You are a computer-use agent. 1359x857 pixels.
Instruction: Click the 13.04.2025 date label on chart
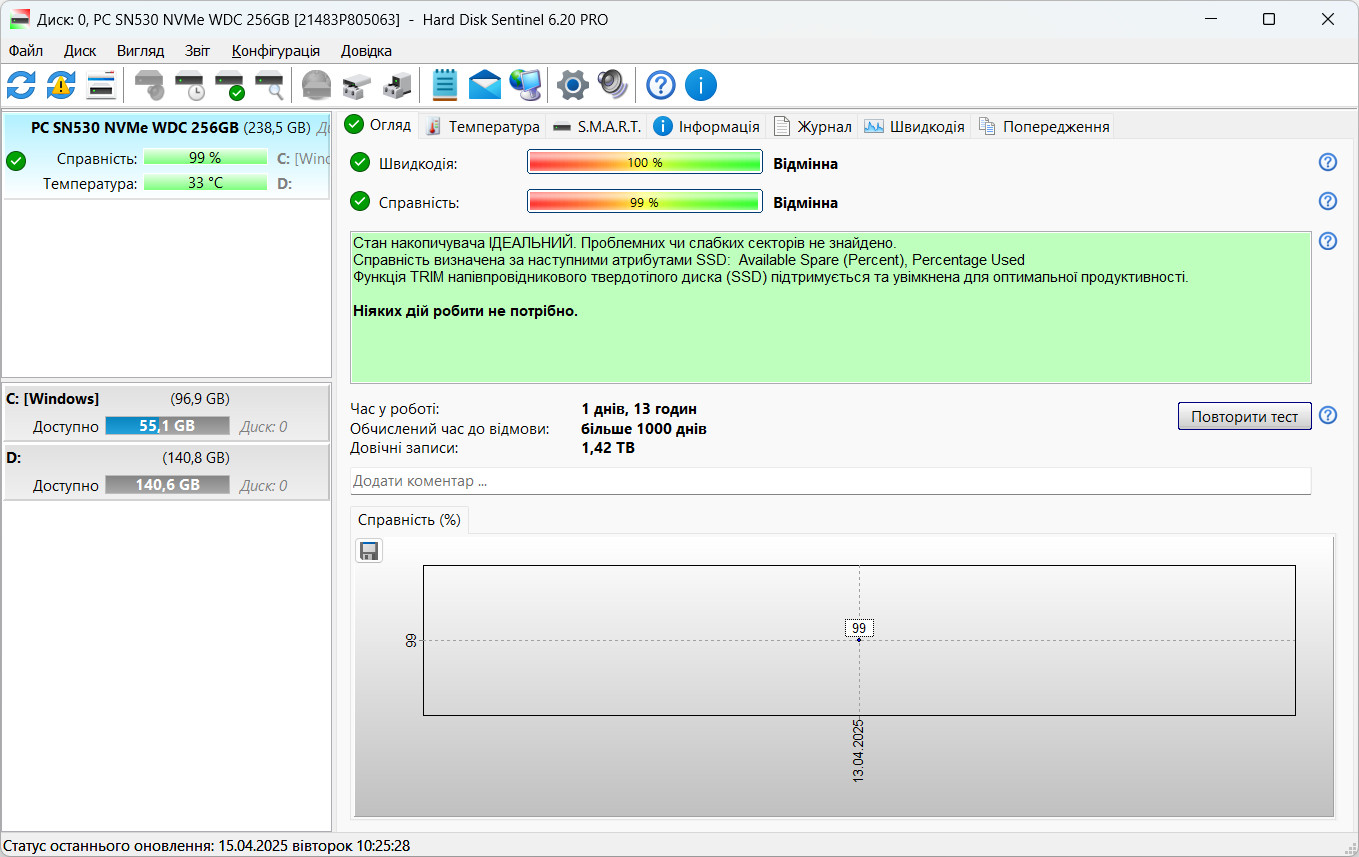(859, 750)
